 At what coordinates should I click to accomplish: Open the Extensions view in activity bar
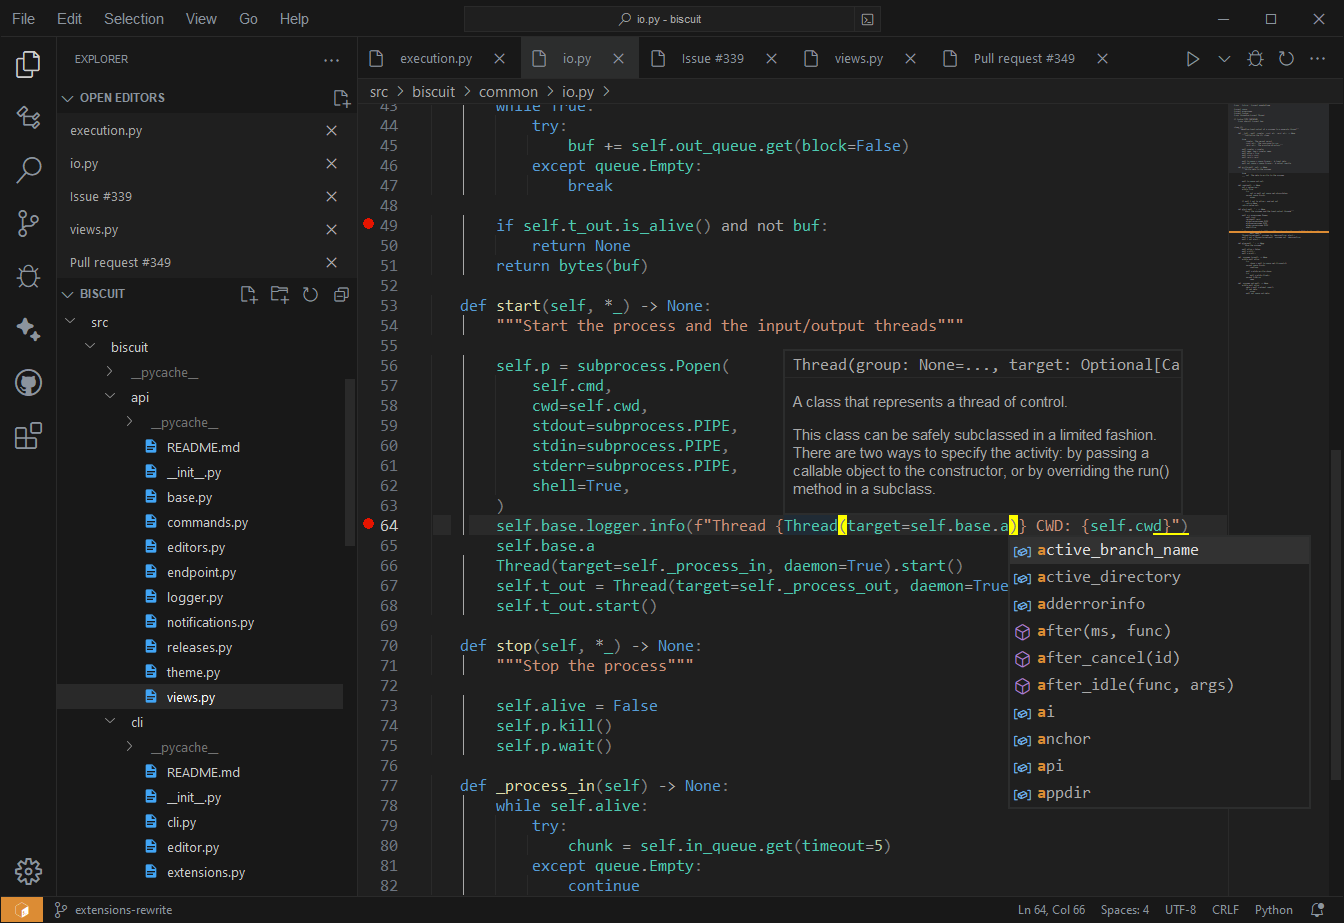[x=28, y=435]
